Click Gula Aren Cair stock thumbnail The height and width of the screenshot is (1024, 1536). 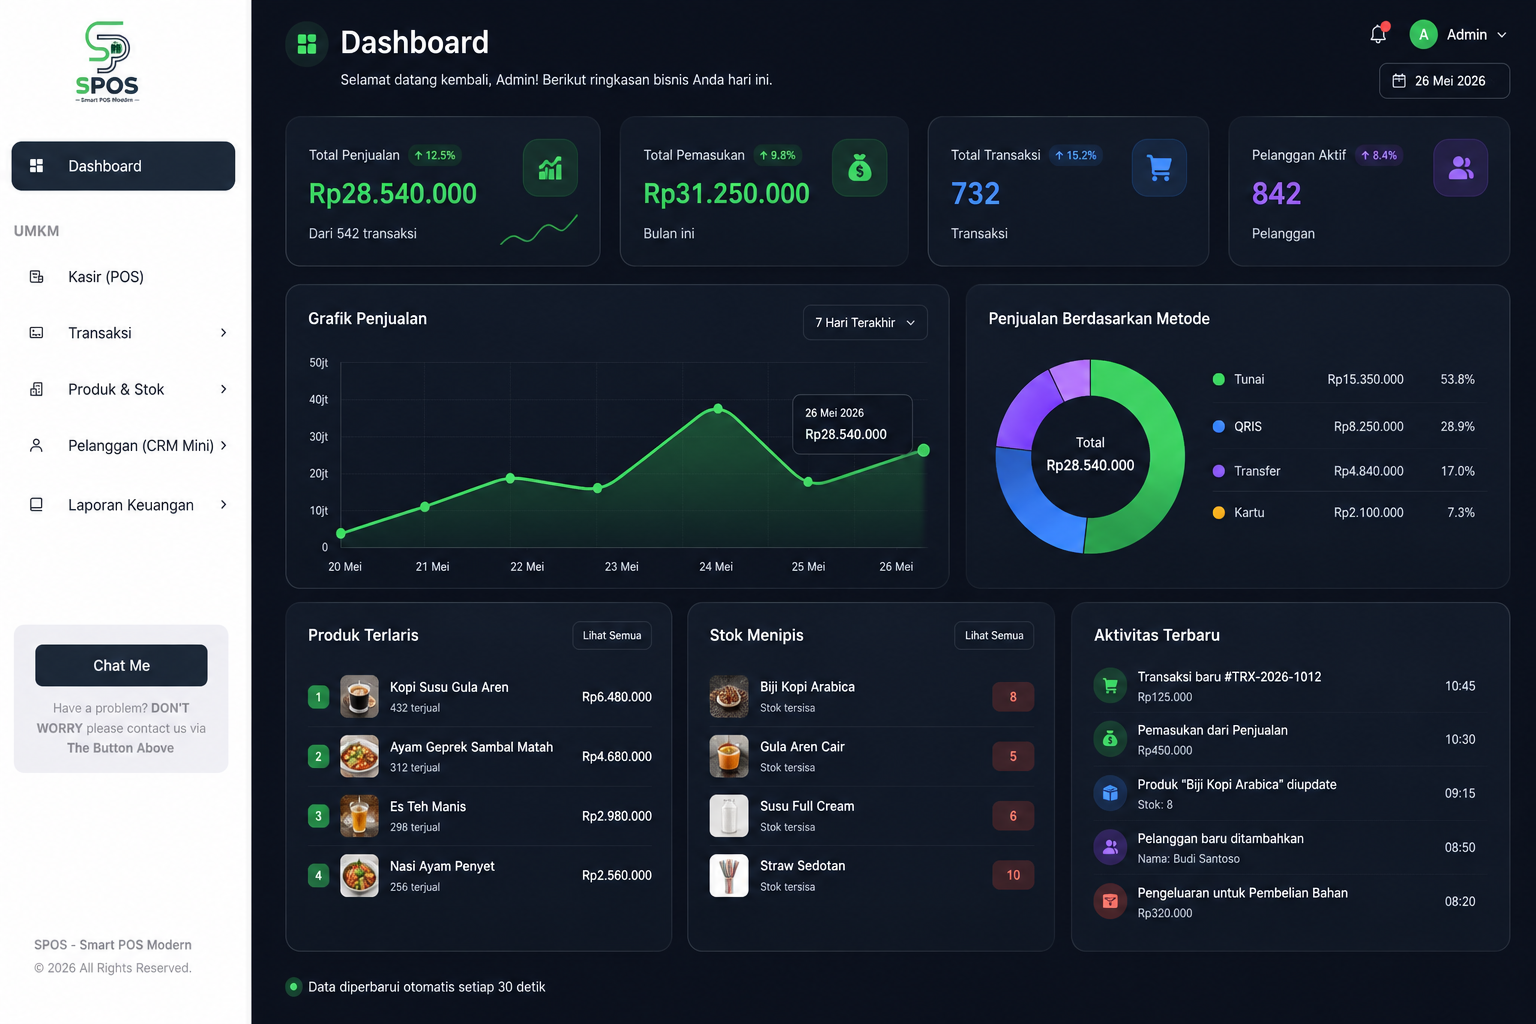(x=729, y=756)
